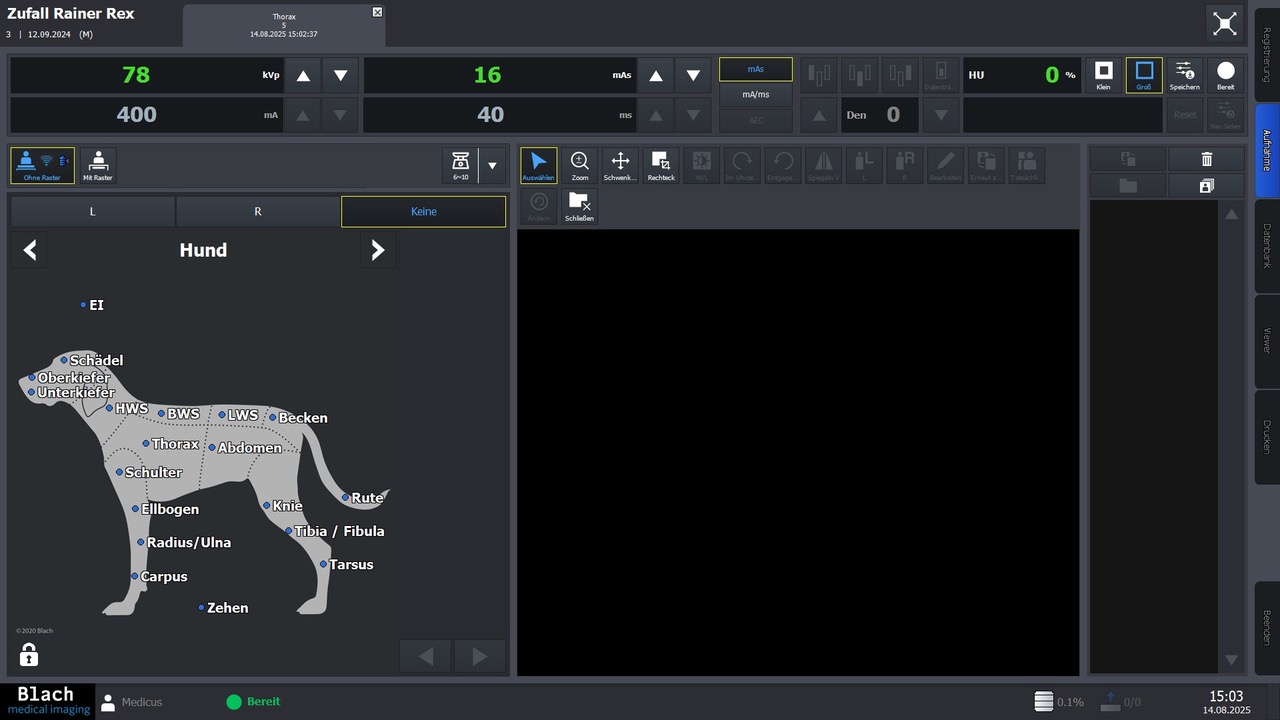
Task: Switch focal spot to Klein
Action: tap(1103, 75)
